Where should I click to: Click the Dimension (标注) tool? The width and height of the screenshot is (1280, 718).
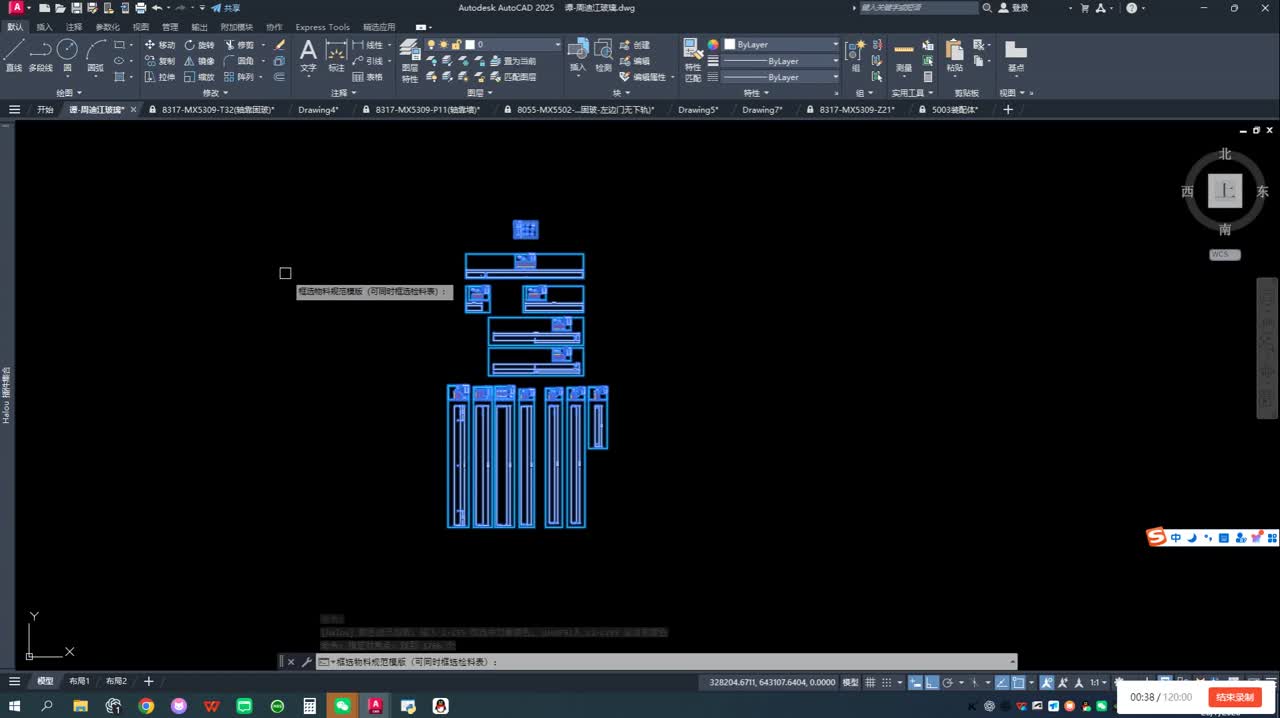click(x=336, y=56)
